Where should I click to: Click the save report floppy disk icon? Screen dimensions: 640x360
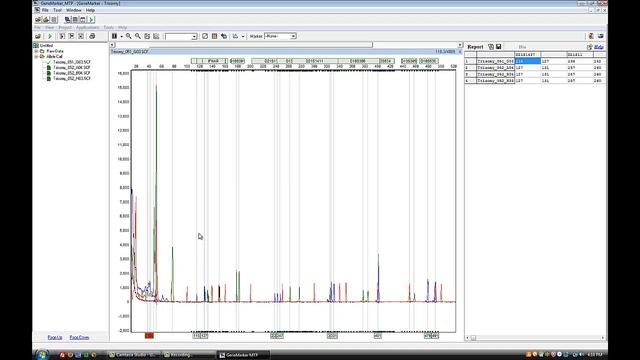(499, 47)
